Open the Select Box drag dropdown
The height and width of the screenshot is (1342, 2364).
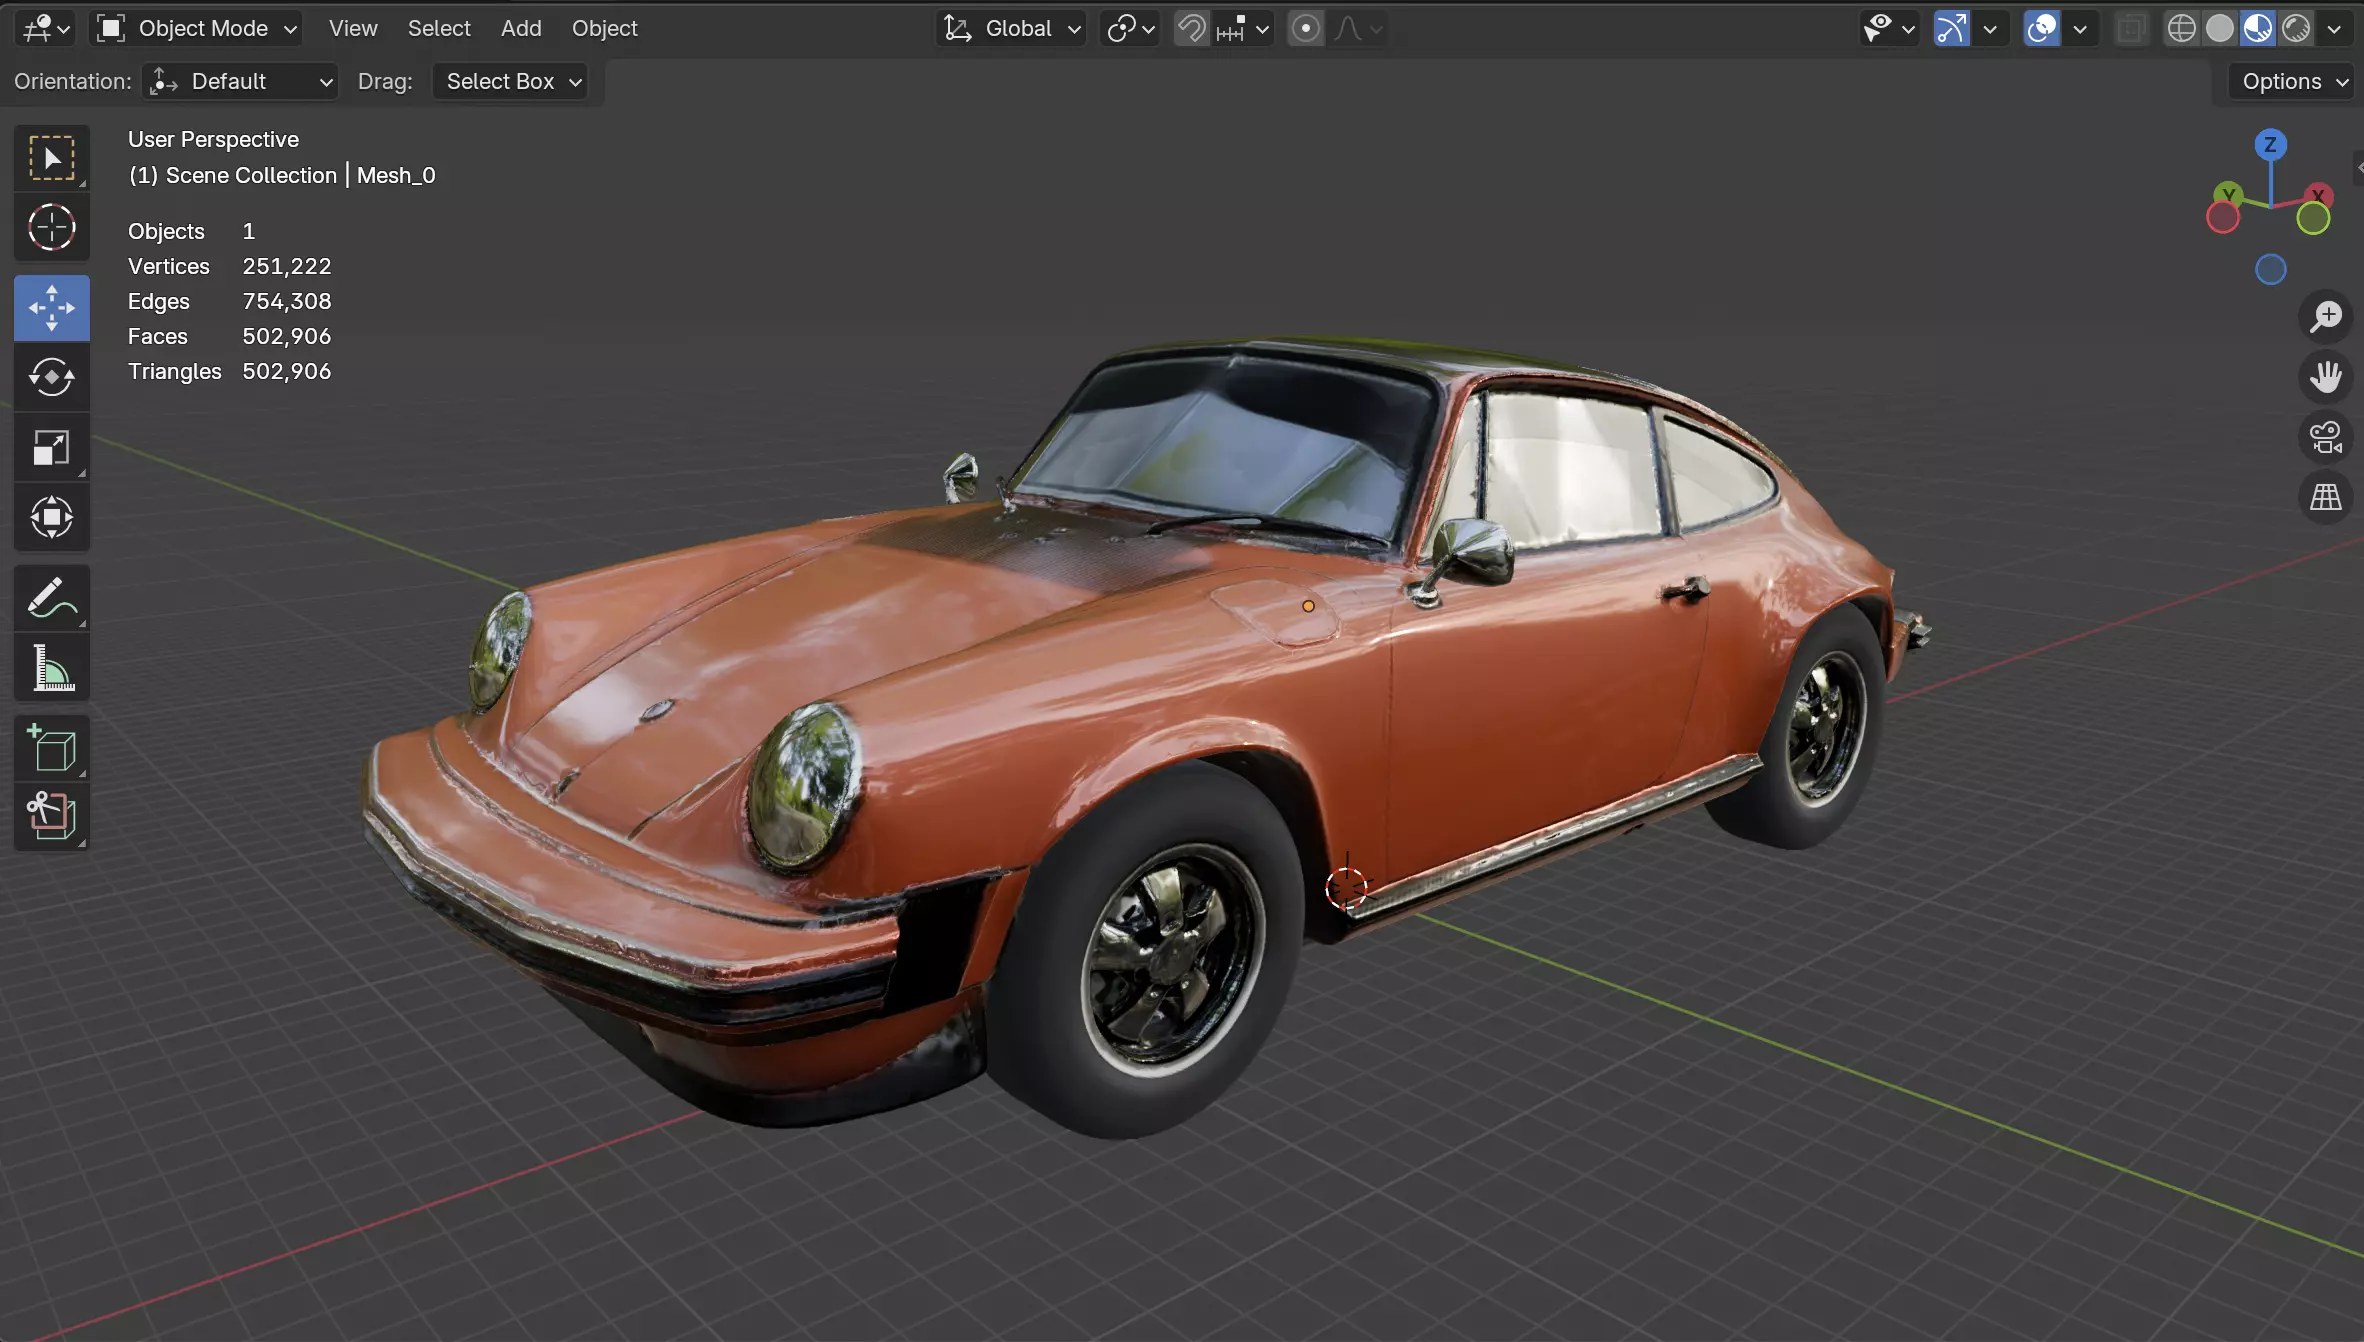click(511, 82)
